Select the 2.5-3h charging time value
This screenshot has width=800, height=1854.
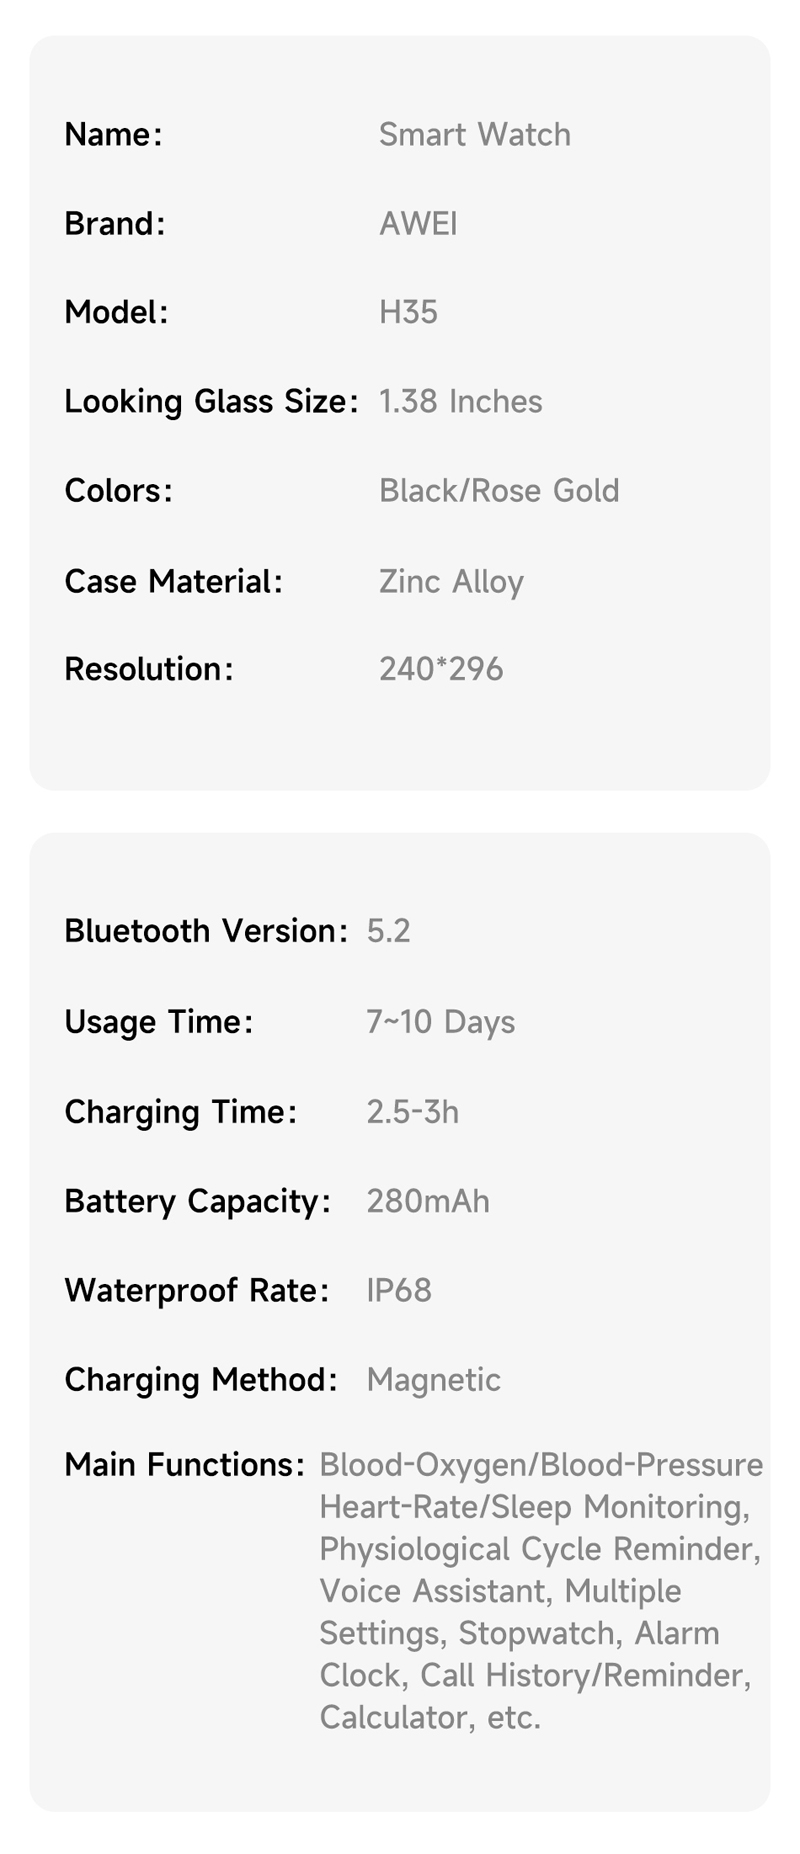point(412,1112)
